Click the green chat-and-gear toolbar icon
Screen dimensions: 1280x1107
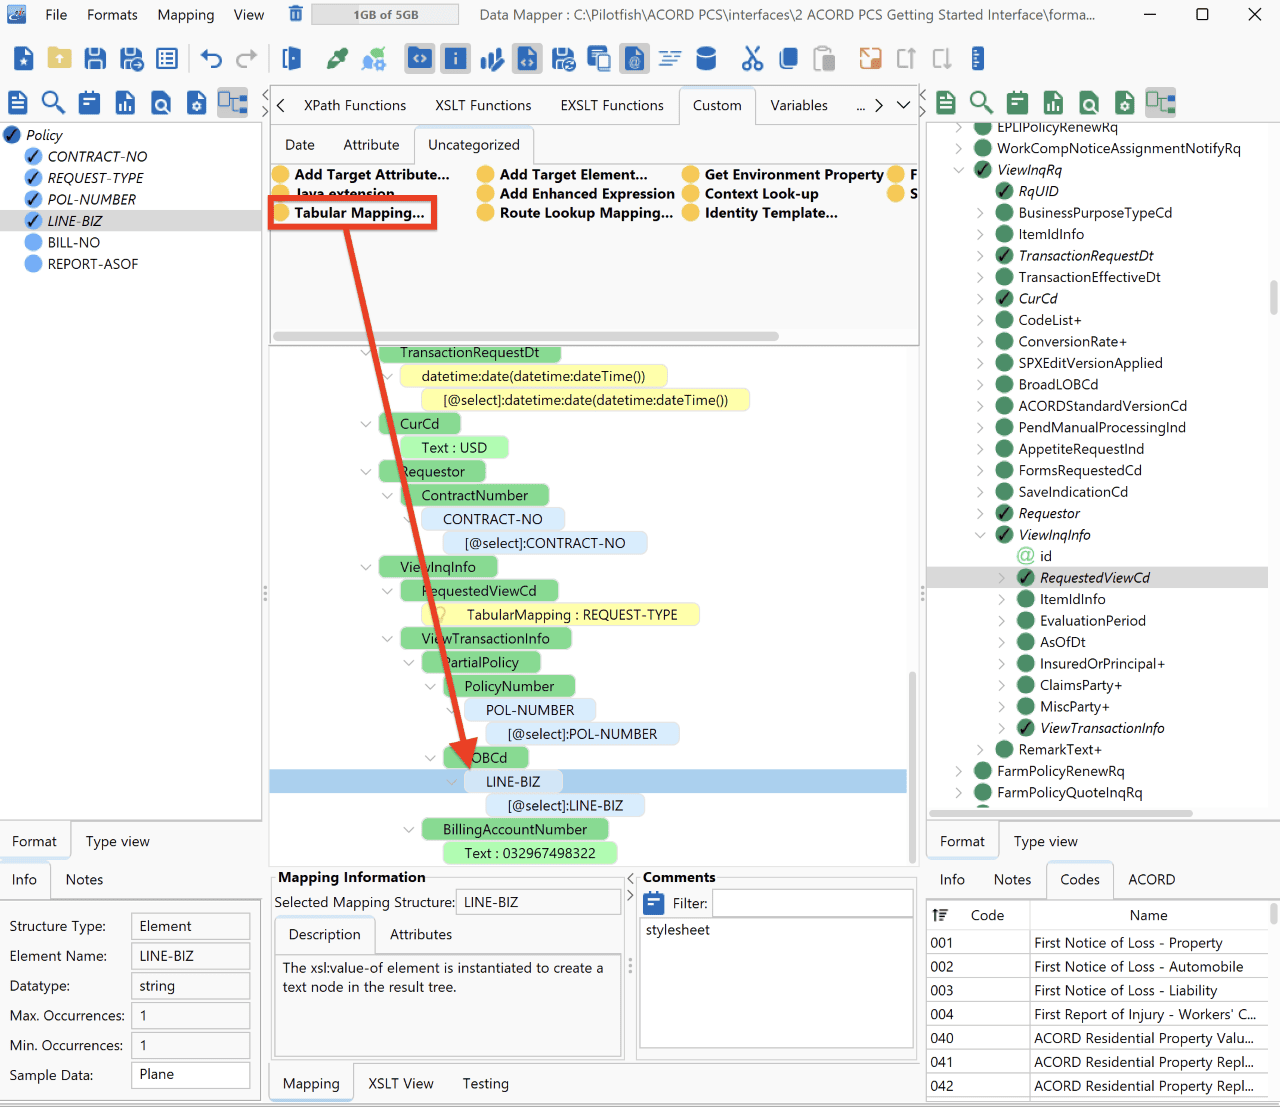374,59
